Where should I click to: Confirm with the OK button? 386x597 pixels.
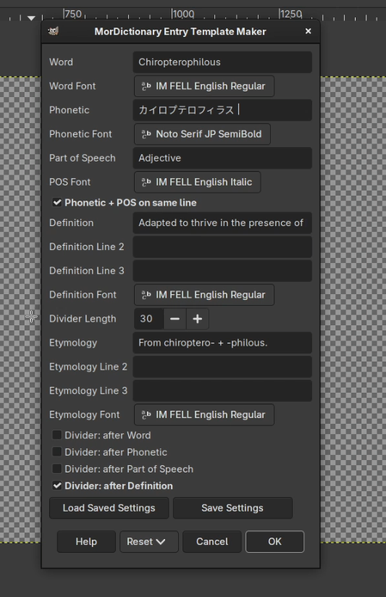coord(275,541)
